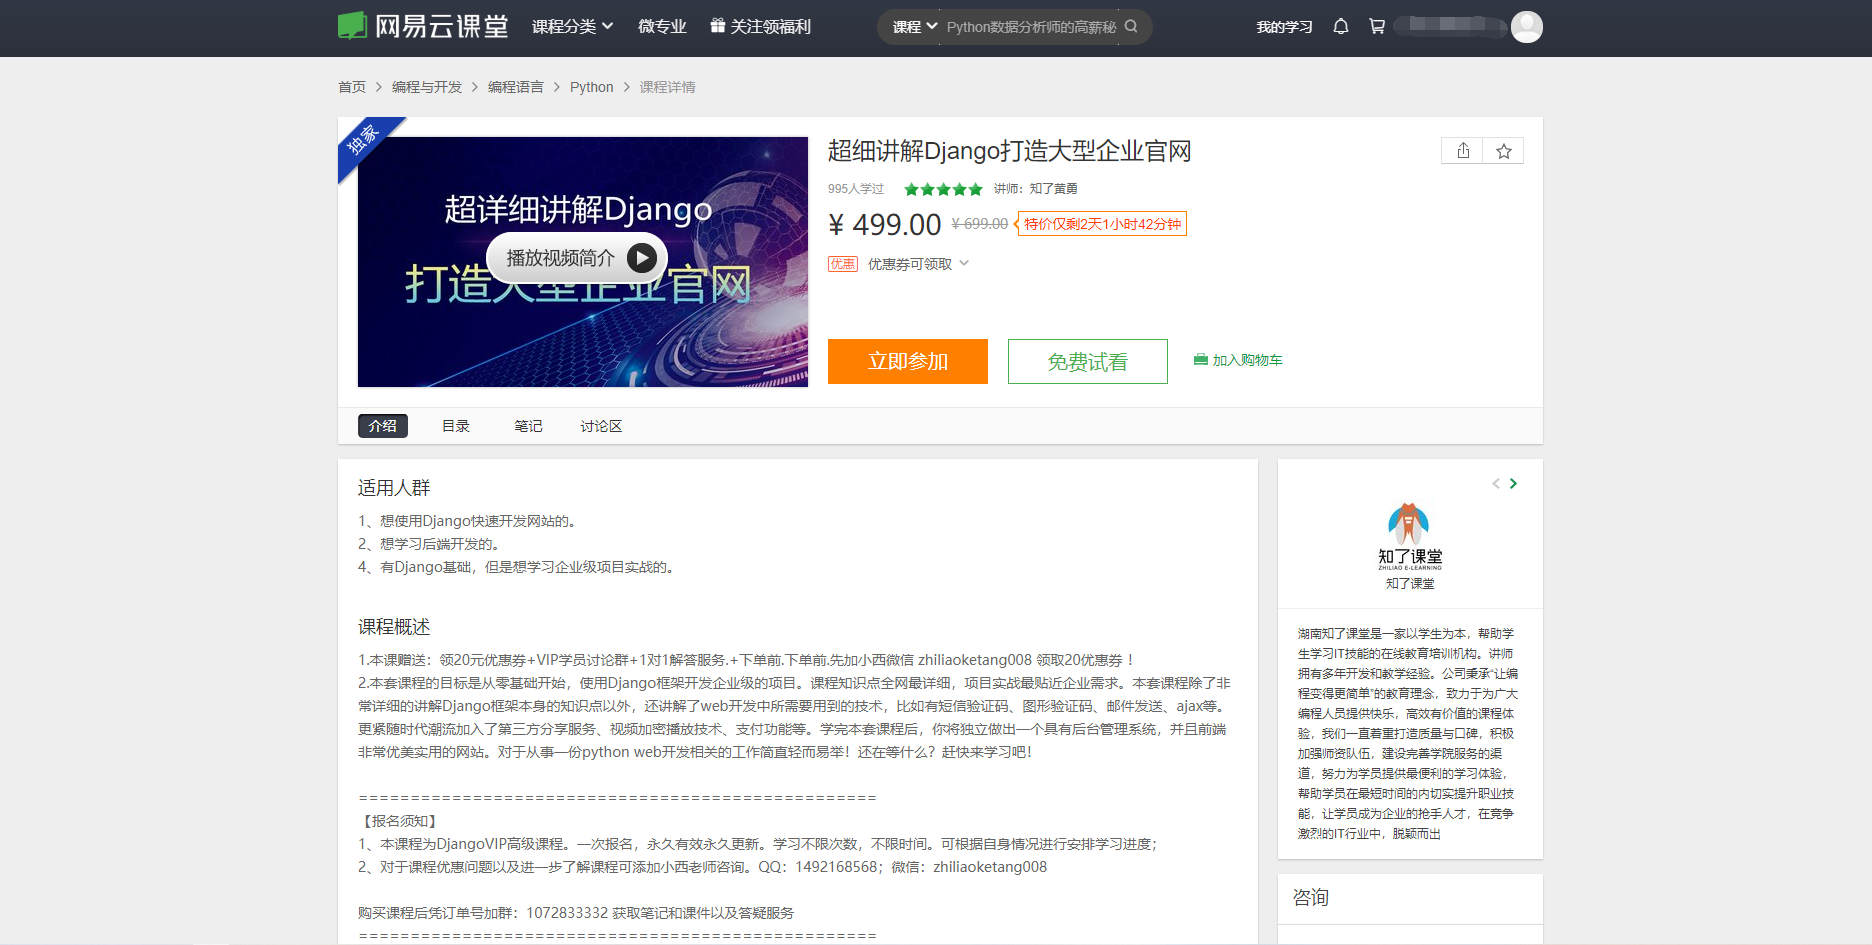
Task: Open the 课程 search type dropdown
Action: [x=914, y=27]
